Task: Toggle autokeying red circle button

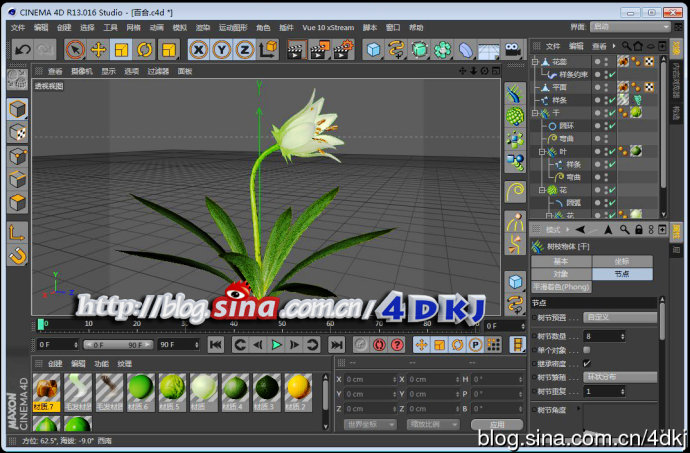Action: 379,344
